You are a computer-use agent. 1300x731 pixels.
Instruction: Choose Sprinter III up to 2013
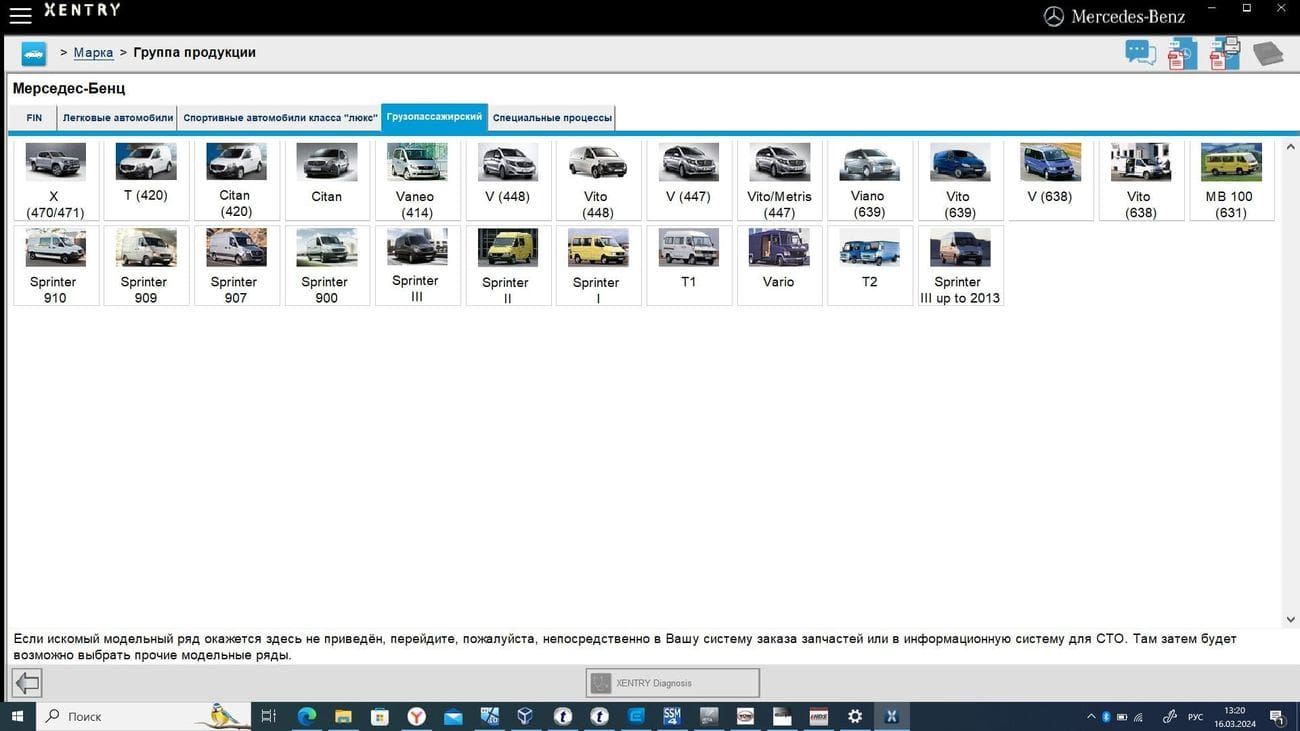[x=960, y=265]
